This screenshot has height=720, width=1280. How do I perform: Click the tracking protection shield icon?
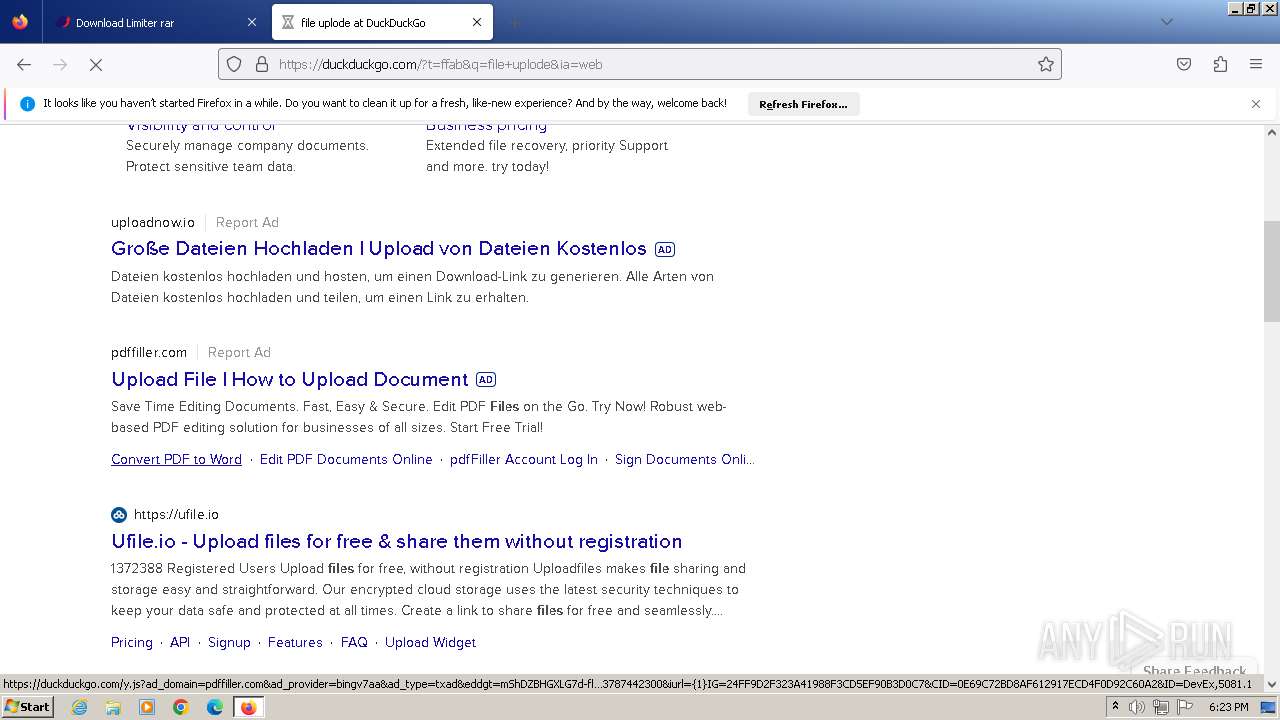(234, 64)
